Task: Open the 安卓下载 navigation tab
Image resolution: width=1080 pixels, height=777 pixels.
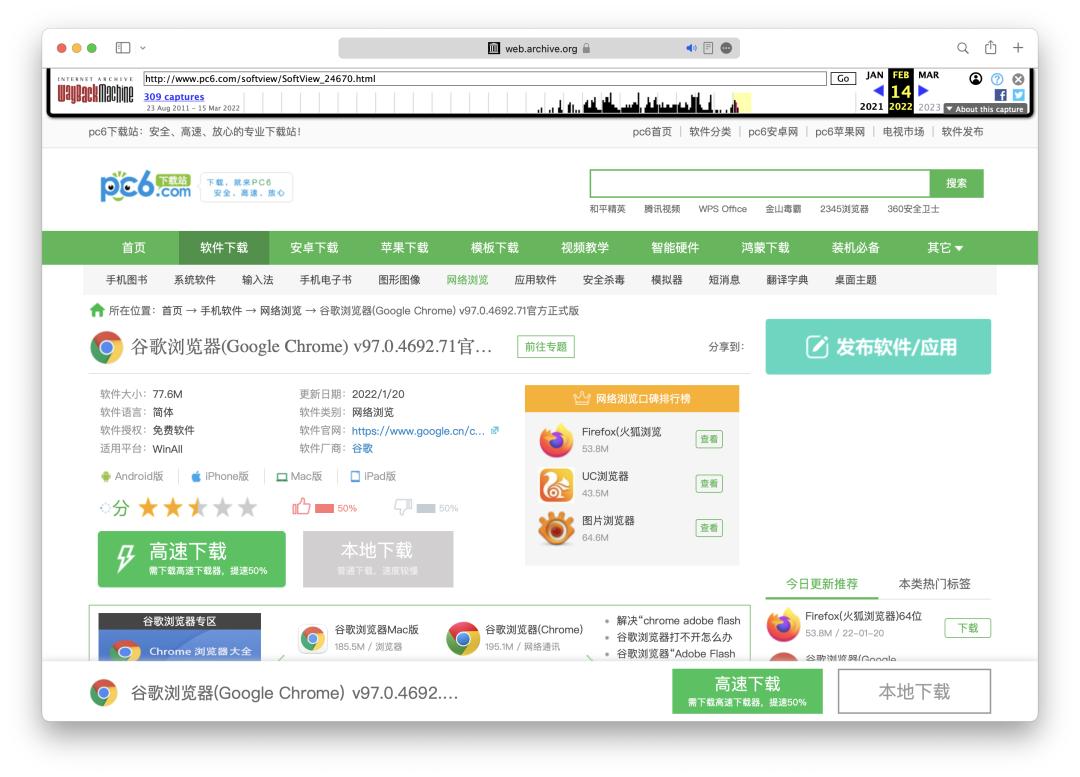Action: click(314, 248)
